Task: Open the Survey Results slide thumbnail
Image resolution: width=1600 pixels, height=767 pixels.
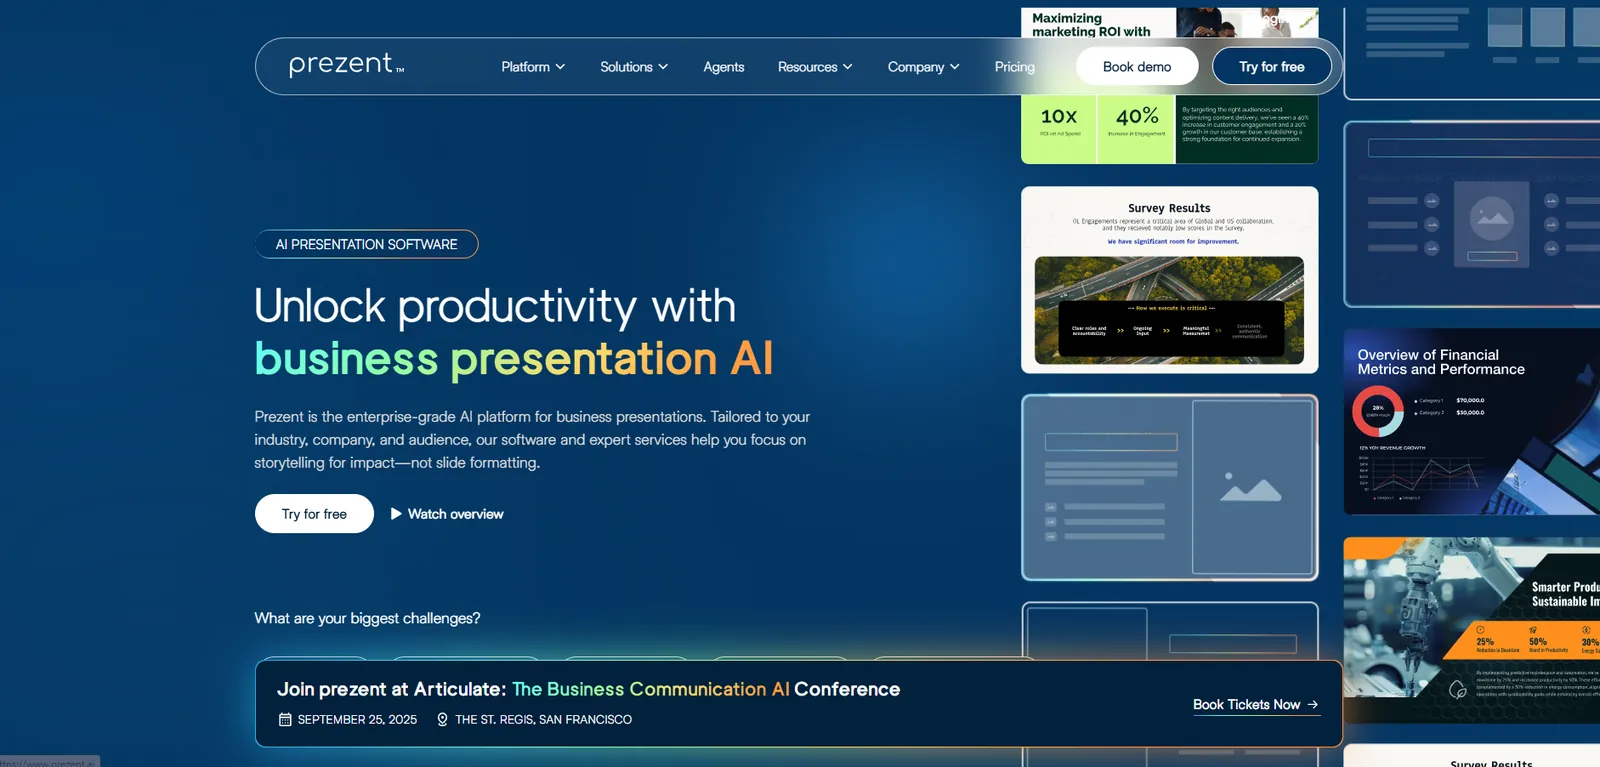Action: pyautogui.click(x=1169, y=280)
